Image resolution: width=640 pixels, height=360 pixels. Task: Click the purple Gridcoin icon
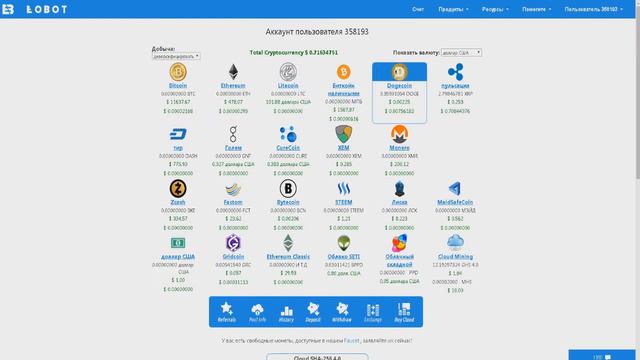tap(233, 243)
